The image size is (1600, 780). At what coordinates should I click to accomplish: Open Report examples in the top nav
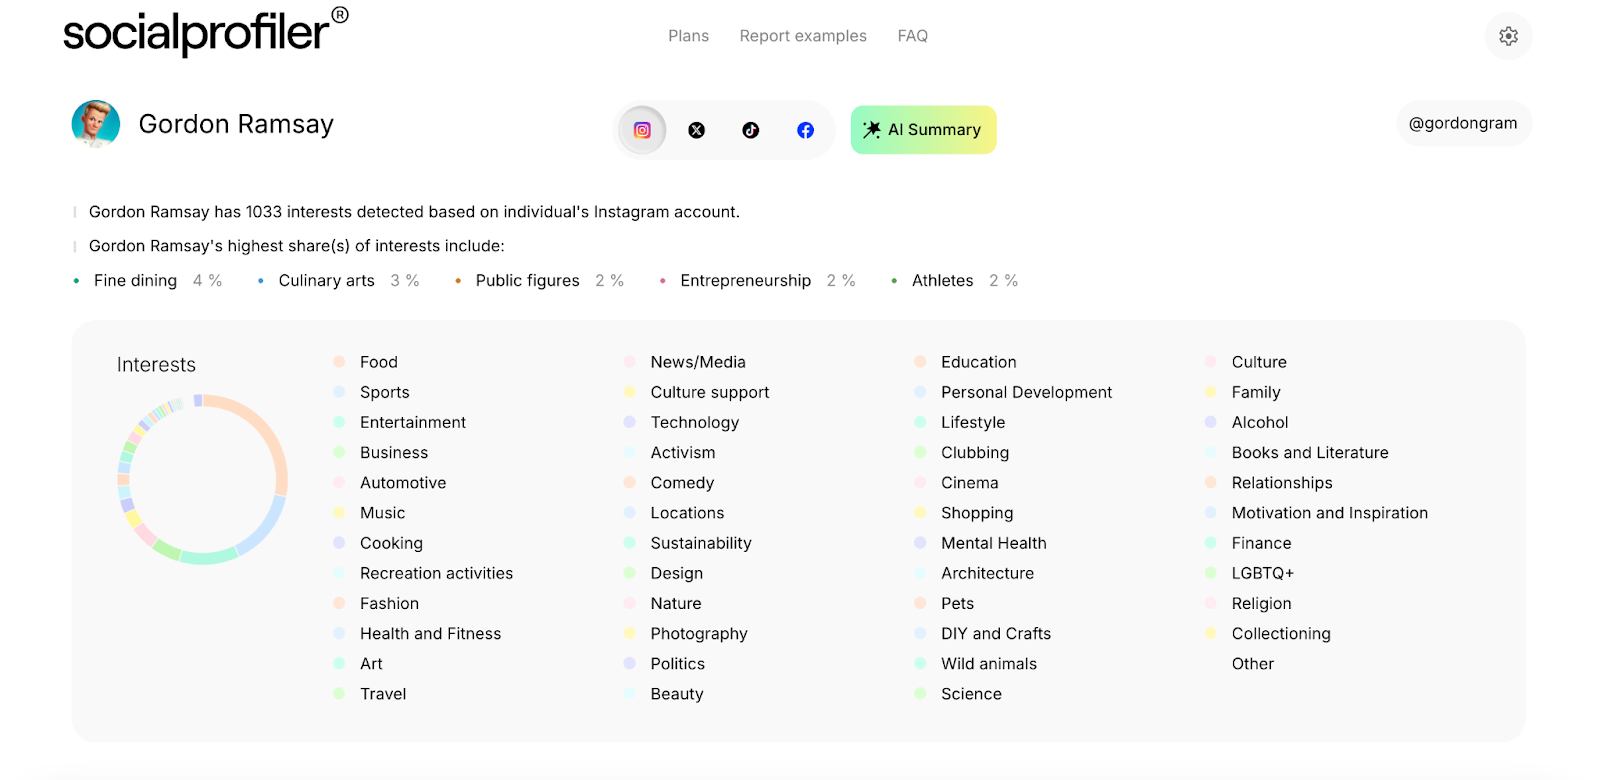(x=803, y=36)
